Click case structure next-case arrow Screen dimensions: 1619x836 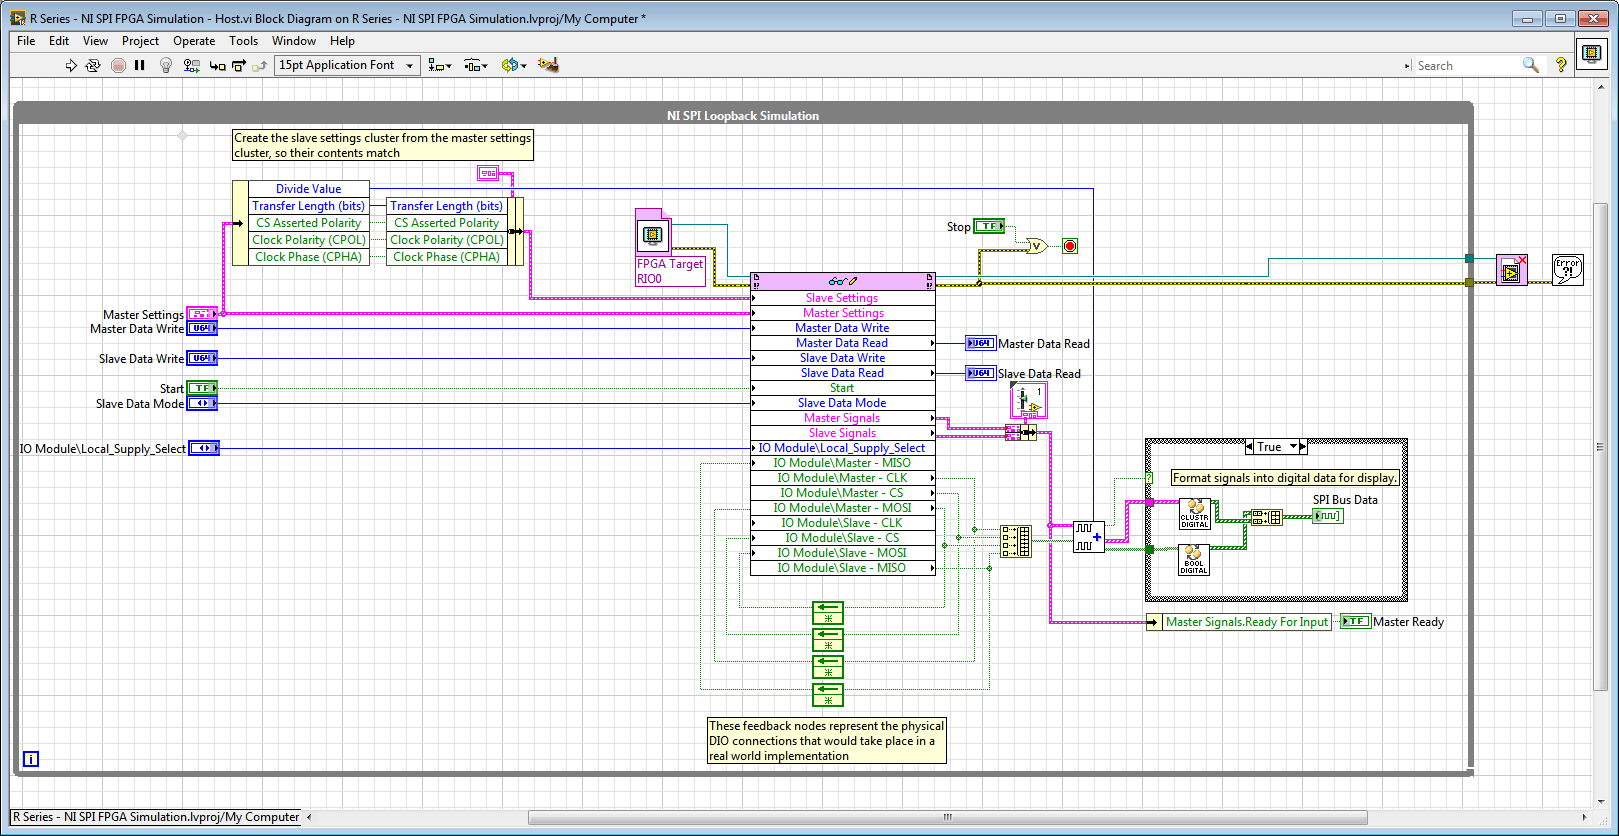click(x=1303, y=447)
